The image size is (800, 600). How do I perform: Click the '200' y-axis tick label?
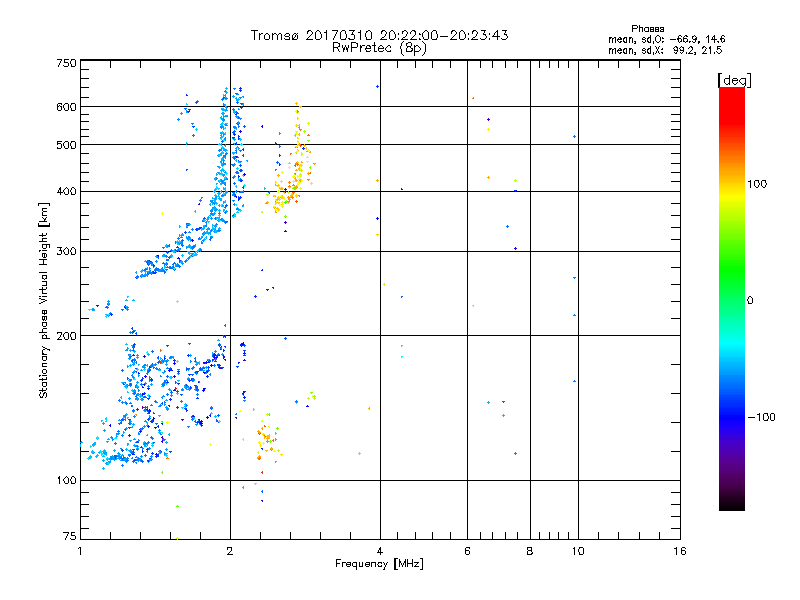click(66, 336)
